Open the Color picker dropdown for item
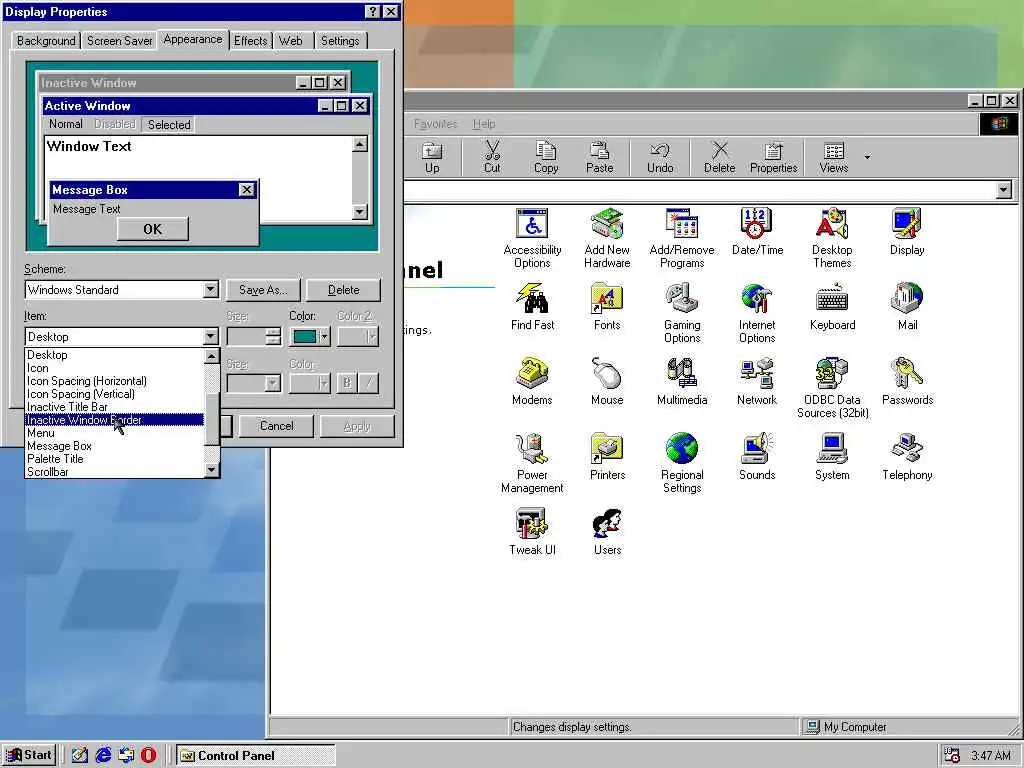 tap(310, 337)
